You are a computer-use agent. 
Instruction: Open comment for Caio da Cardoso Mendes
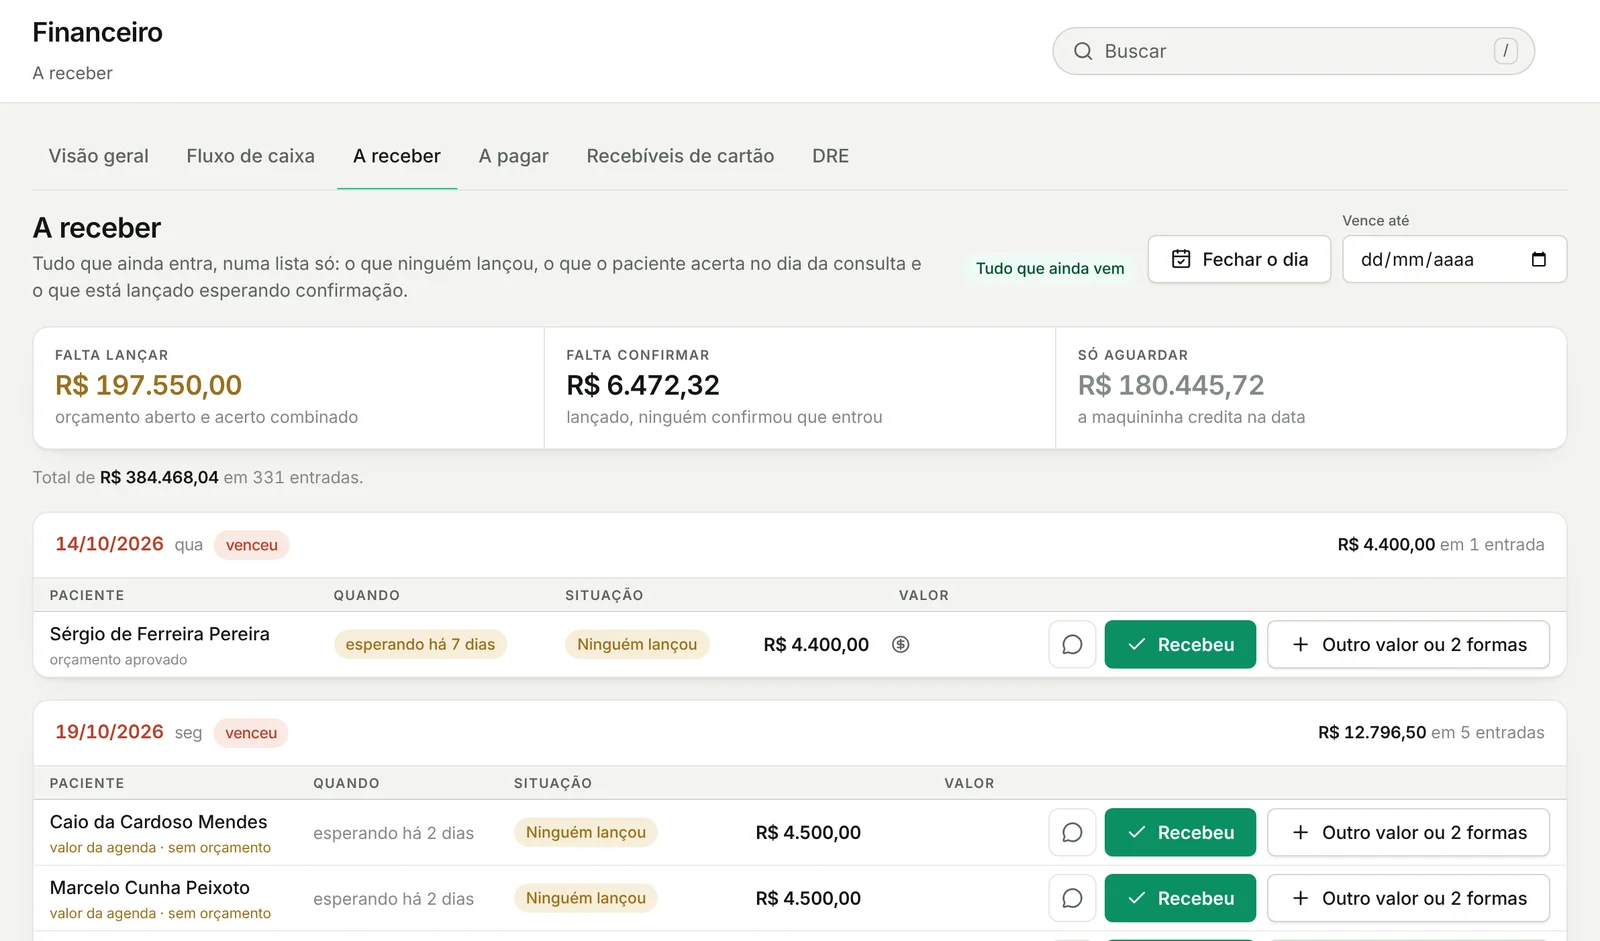(x=1072, y=833)
